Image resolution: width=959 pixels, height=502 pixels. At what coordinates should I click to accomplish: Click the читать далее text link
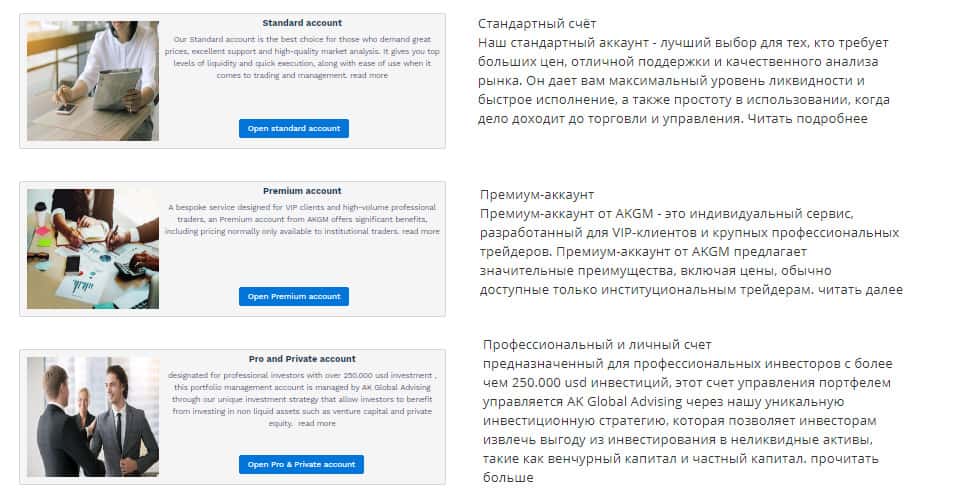860,290
